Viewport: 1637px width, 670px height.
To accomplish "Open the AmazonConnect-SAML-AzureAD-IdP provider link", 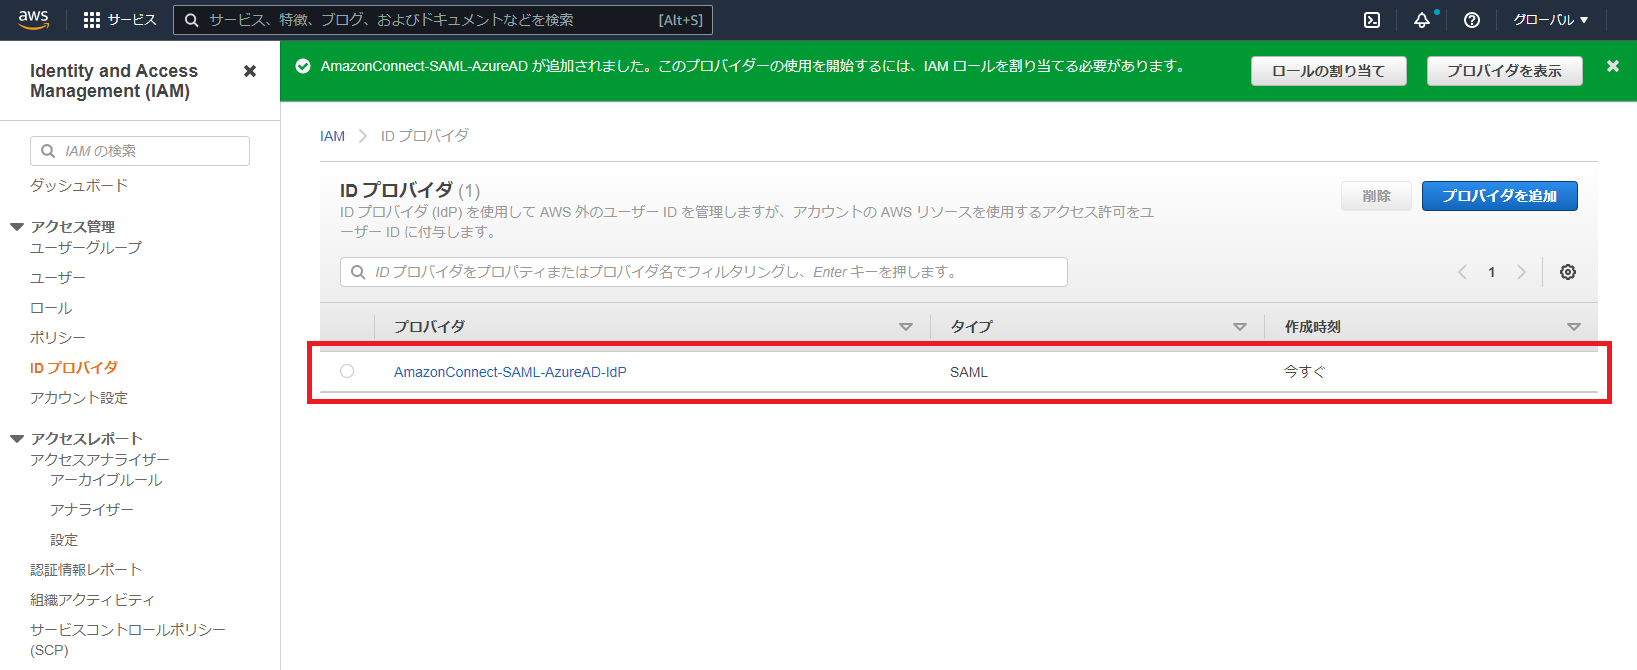I will [510, 372].
